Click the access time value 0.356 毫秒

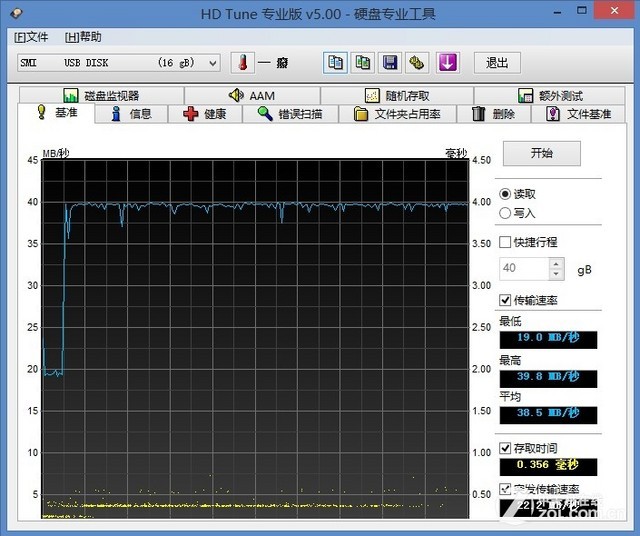pyautogui.click(x=548, y=467)
